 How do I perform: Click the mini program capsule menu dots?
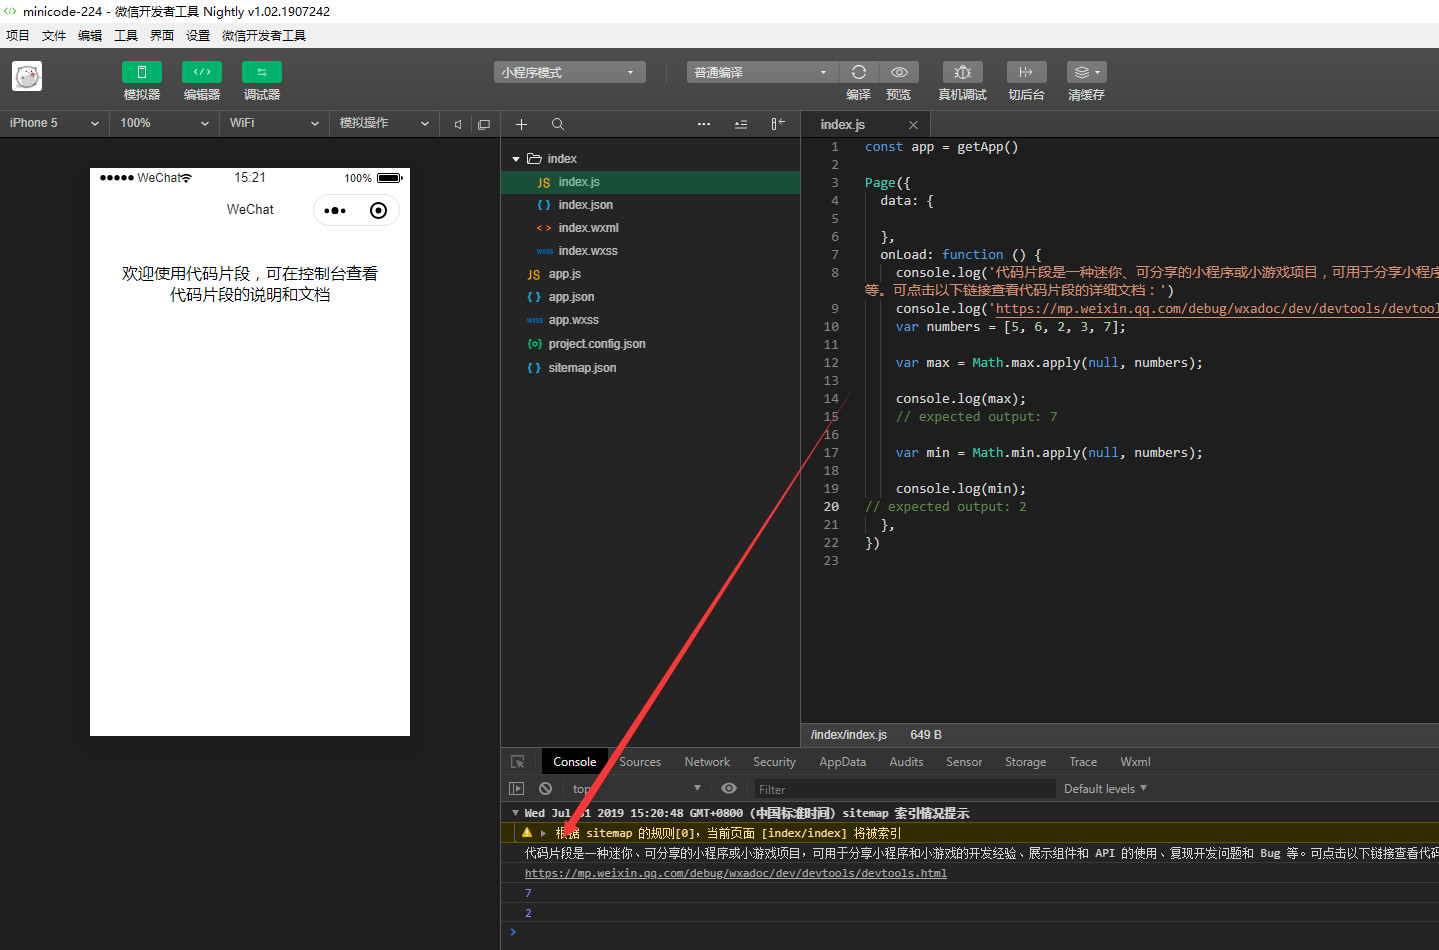tap(335, 210)
